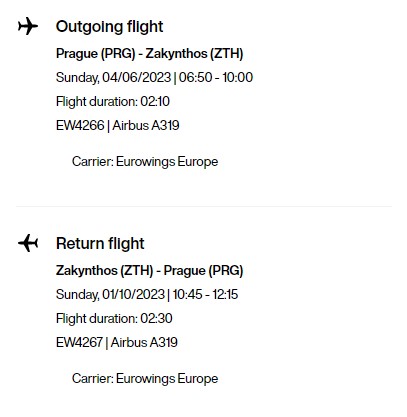Select the Return flight heading

[100, 243]
